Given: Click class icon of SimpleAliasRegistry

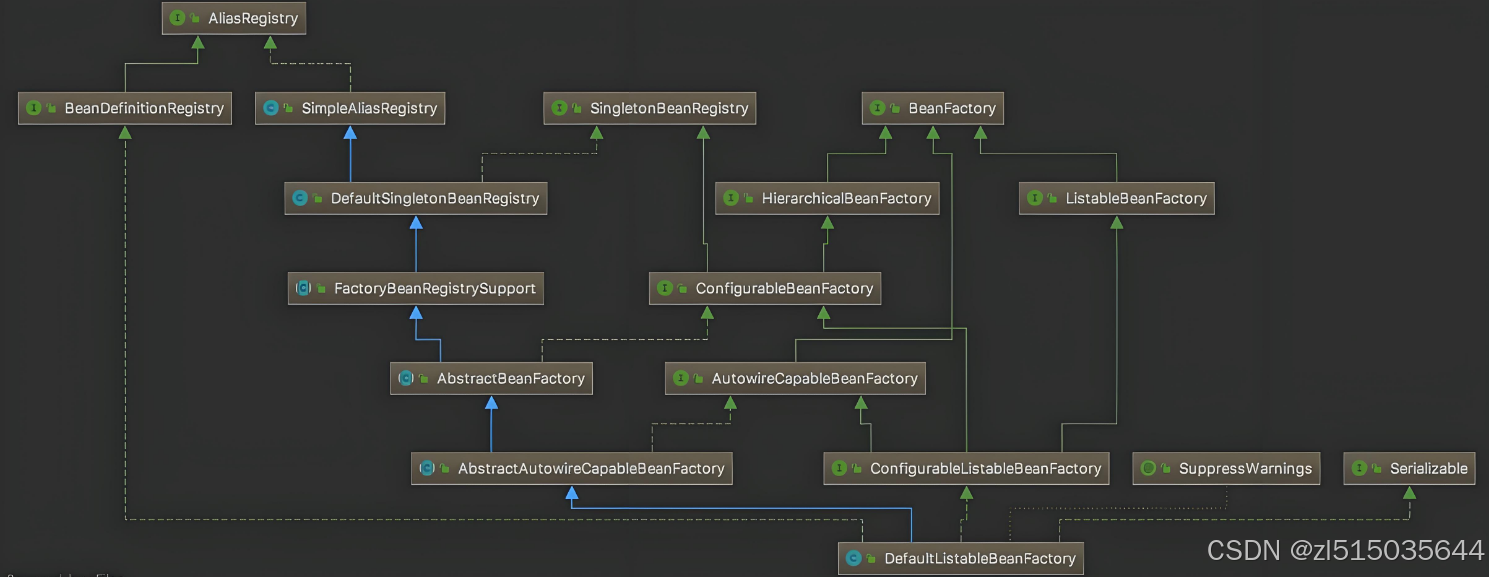Looking at the screenshot, I should pyautogui.click(x=271, y=108).
